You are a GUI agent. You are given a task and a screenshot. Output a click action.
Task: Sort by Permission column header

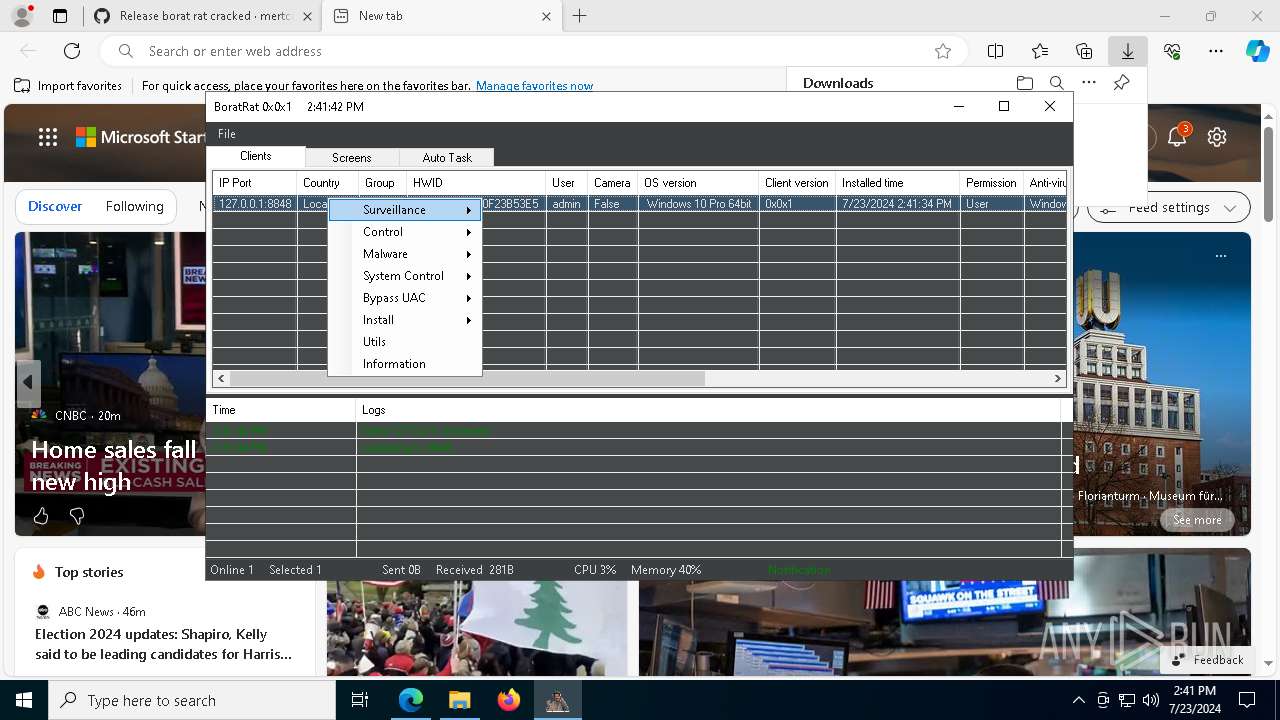991,183
